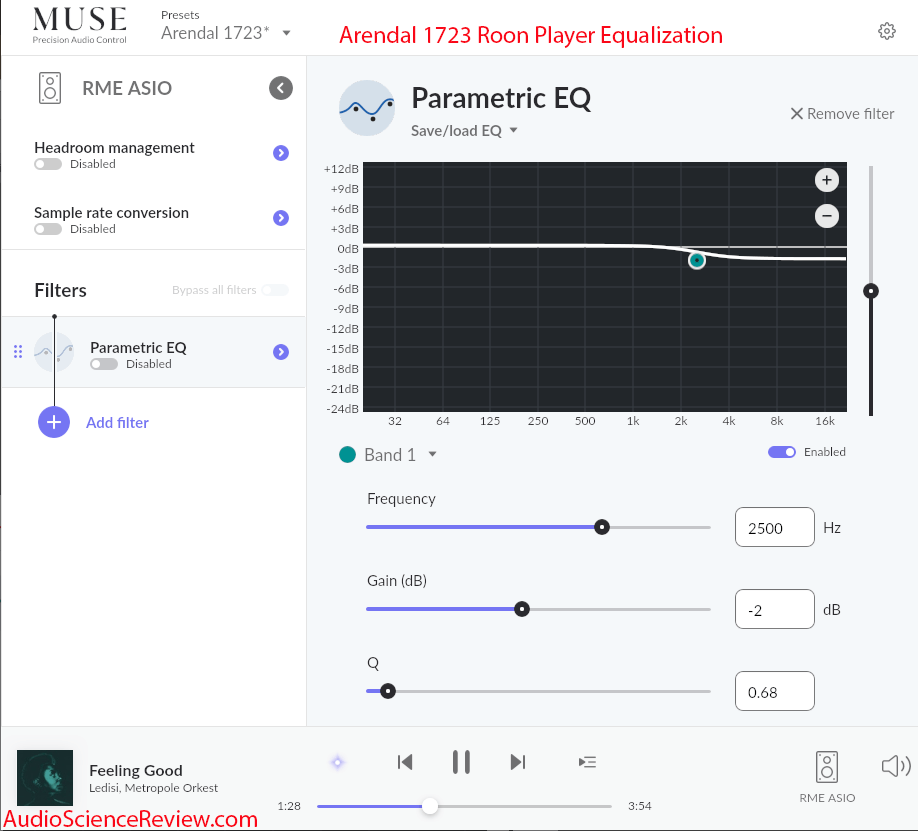The width and height of the screenshot is (918, 831).
Task: Click the plus circle to add filter
Action: [x=54, y=422]
